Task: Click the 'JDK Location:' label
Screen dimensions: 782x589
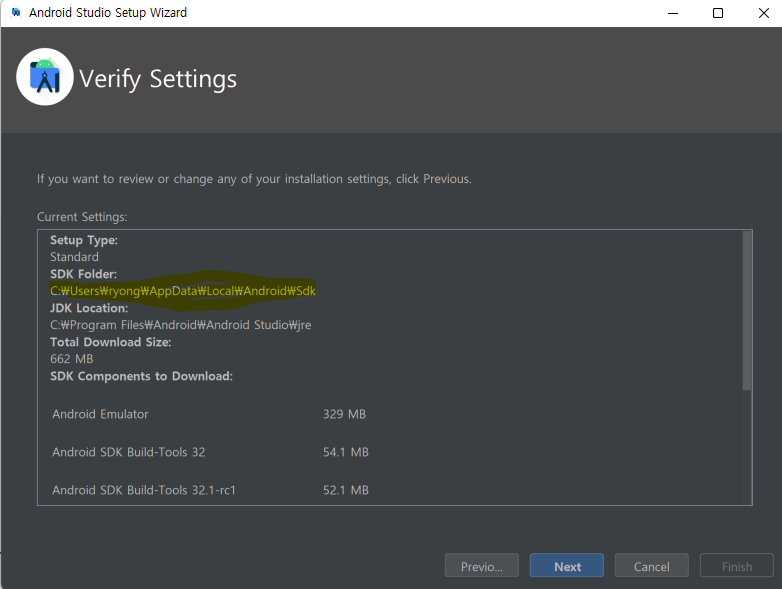Action: (x=89, y=308)
